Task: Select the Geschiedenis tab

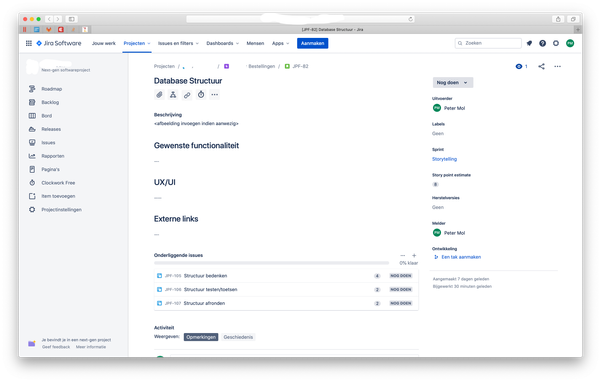Action: [238, 337]
